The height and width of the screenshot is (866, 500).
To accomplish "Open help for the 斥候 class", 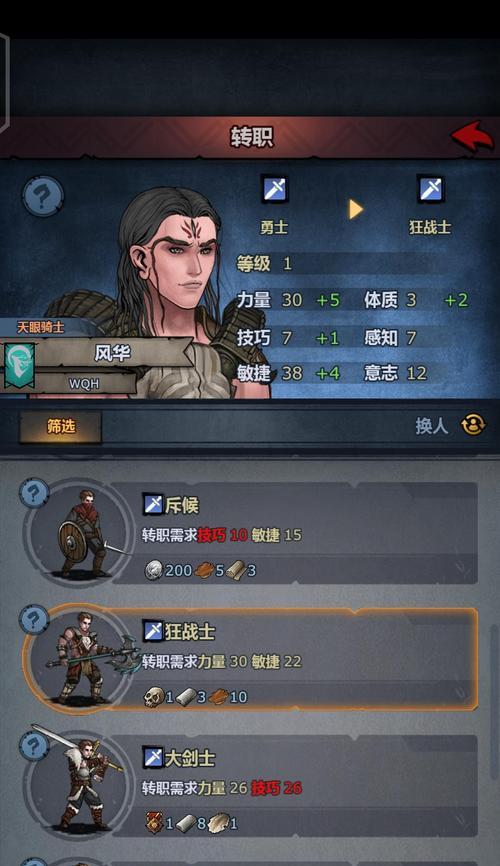I will tap(34, 493).
